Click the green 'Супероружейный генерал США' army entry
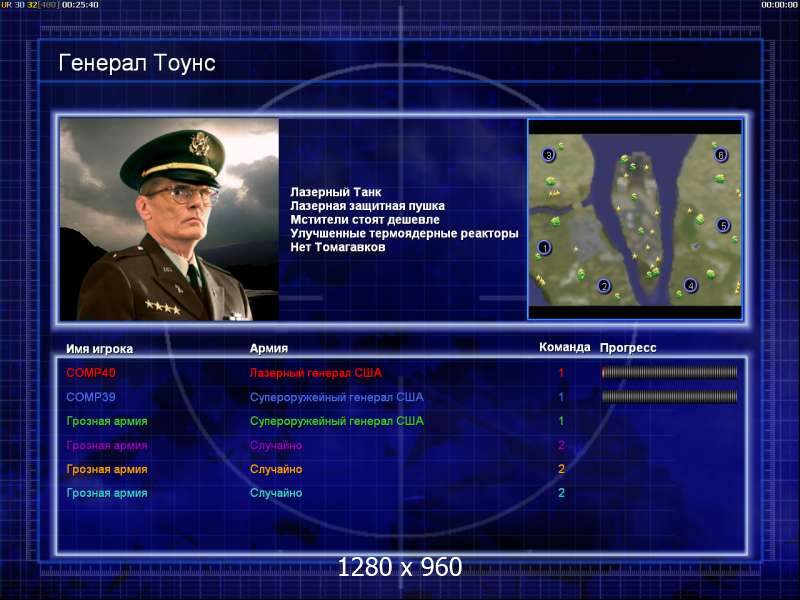This screenshot has height=600, width=800. [337, 421]
